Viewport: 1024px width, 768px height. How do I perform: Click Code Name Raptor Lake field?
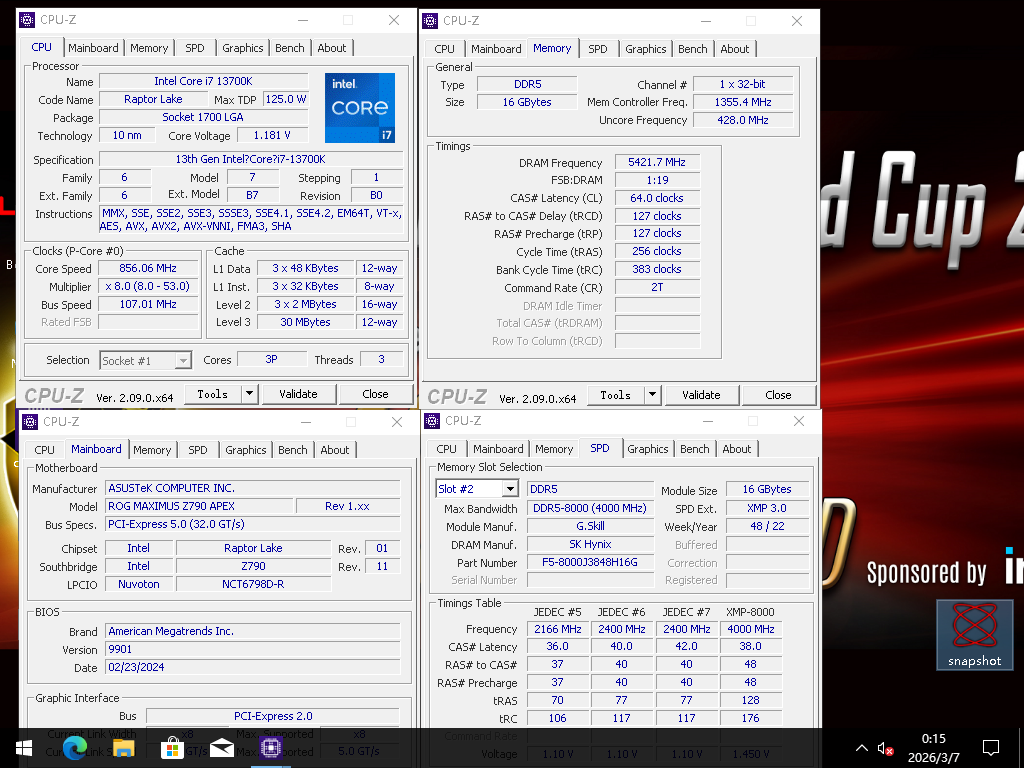point(153,99)
